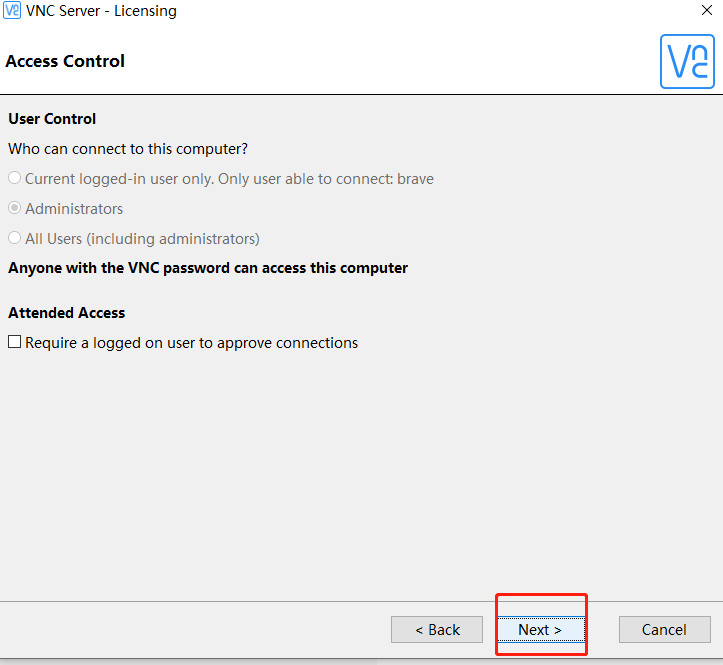Close the VNC Server Licensing window
The width and height of the screenshot is (723, 665).
click(707, 11)
